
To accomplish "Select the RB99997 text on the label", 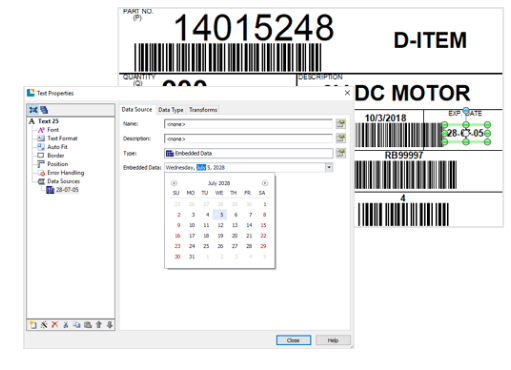I will [x=404, y=155].
